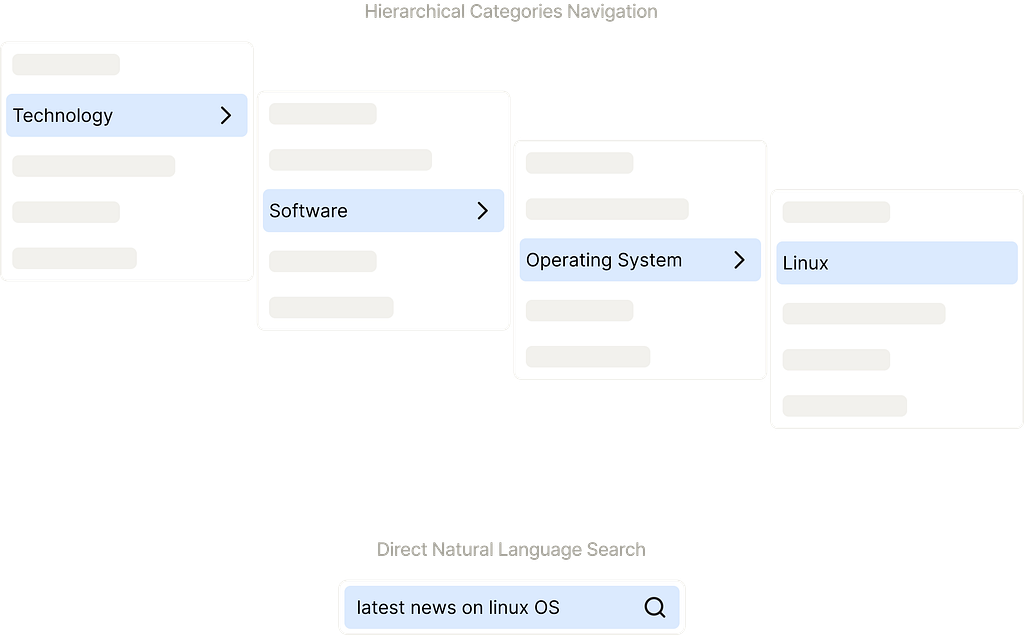Select the last item in the Software panel
This screenshot has width=1024, height=635.
coord(331,307)
